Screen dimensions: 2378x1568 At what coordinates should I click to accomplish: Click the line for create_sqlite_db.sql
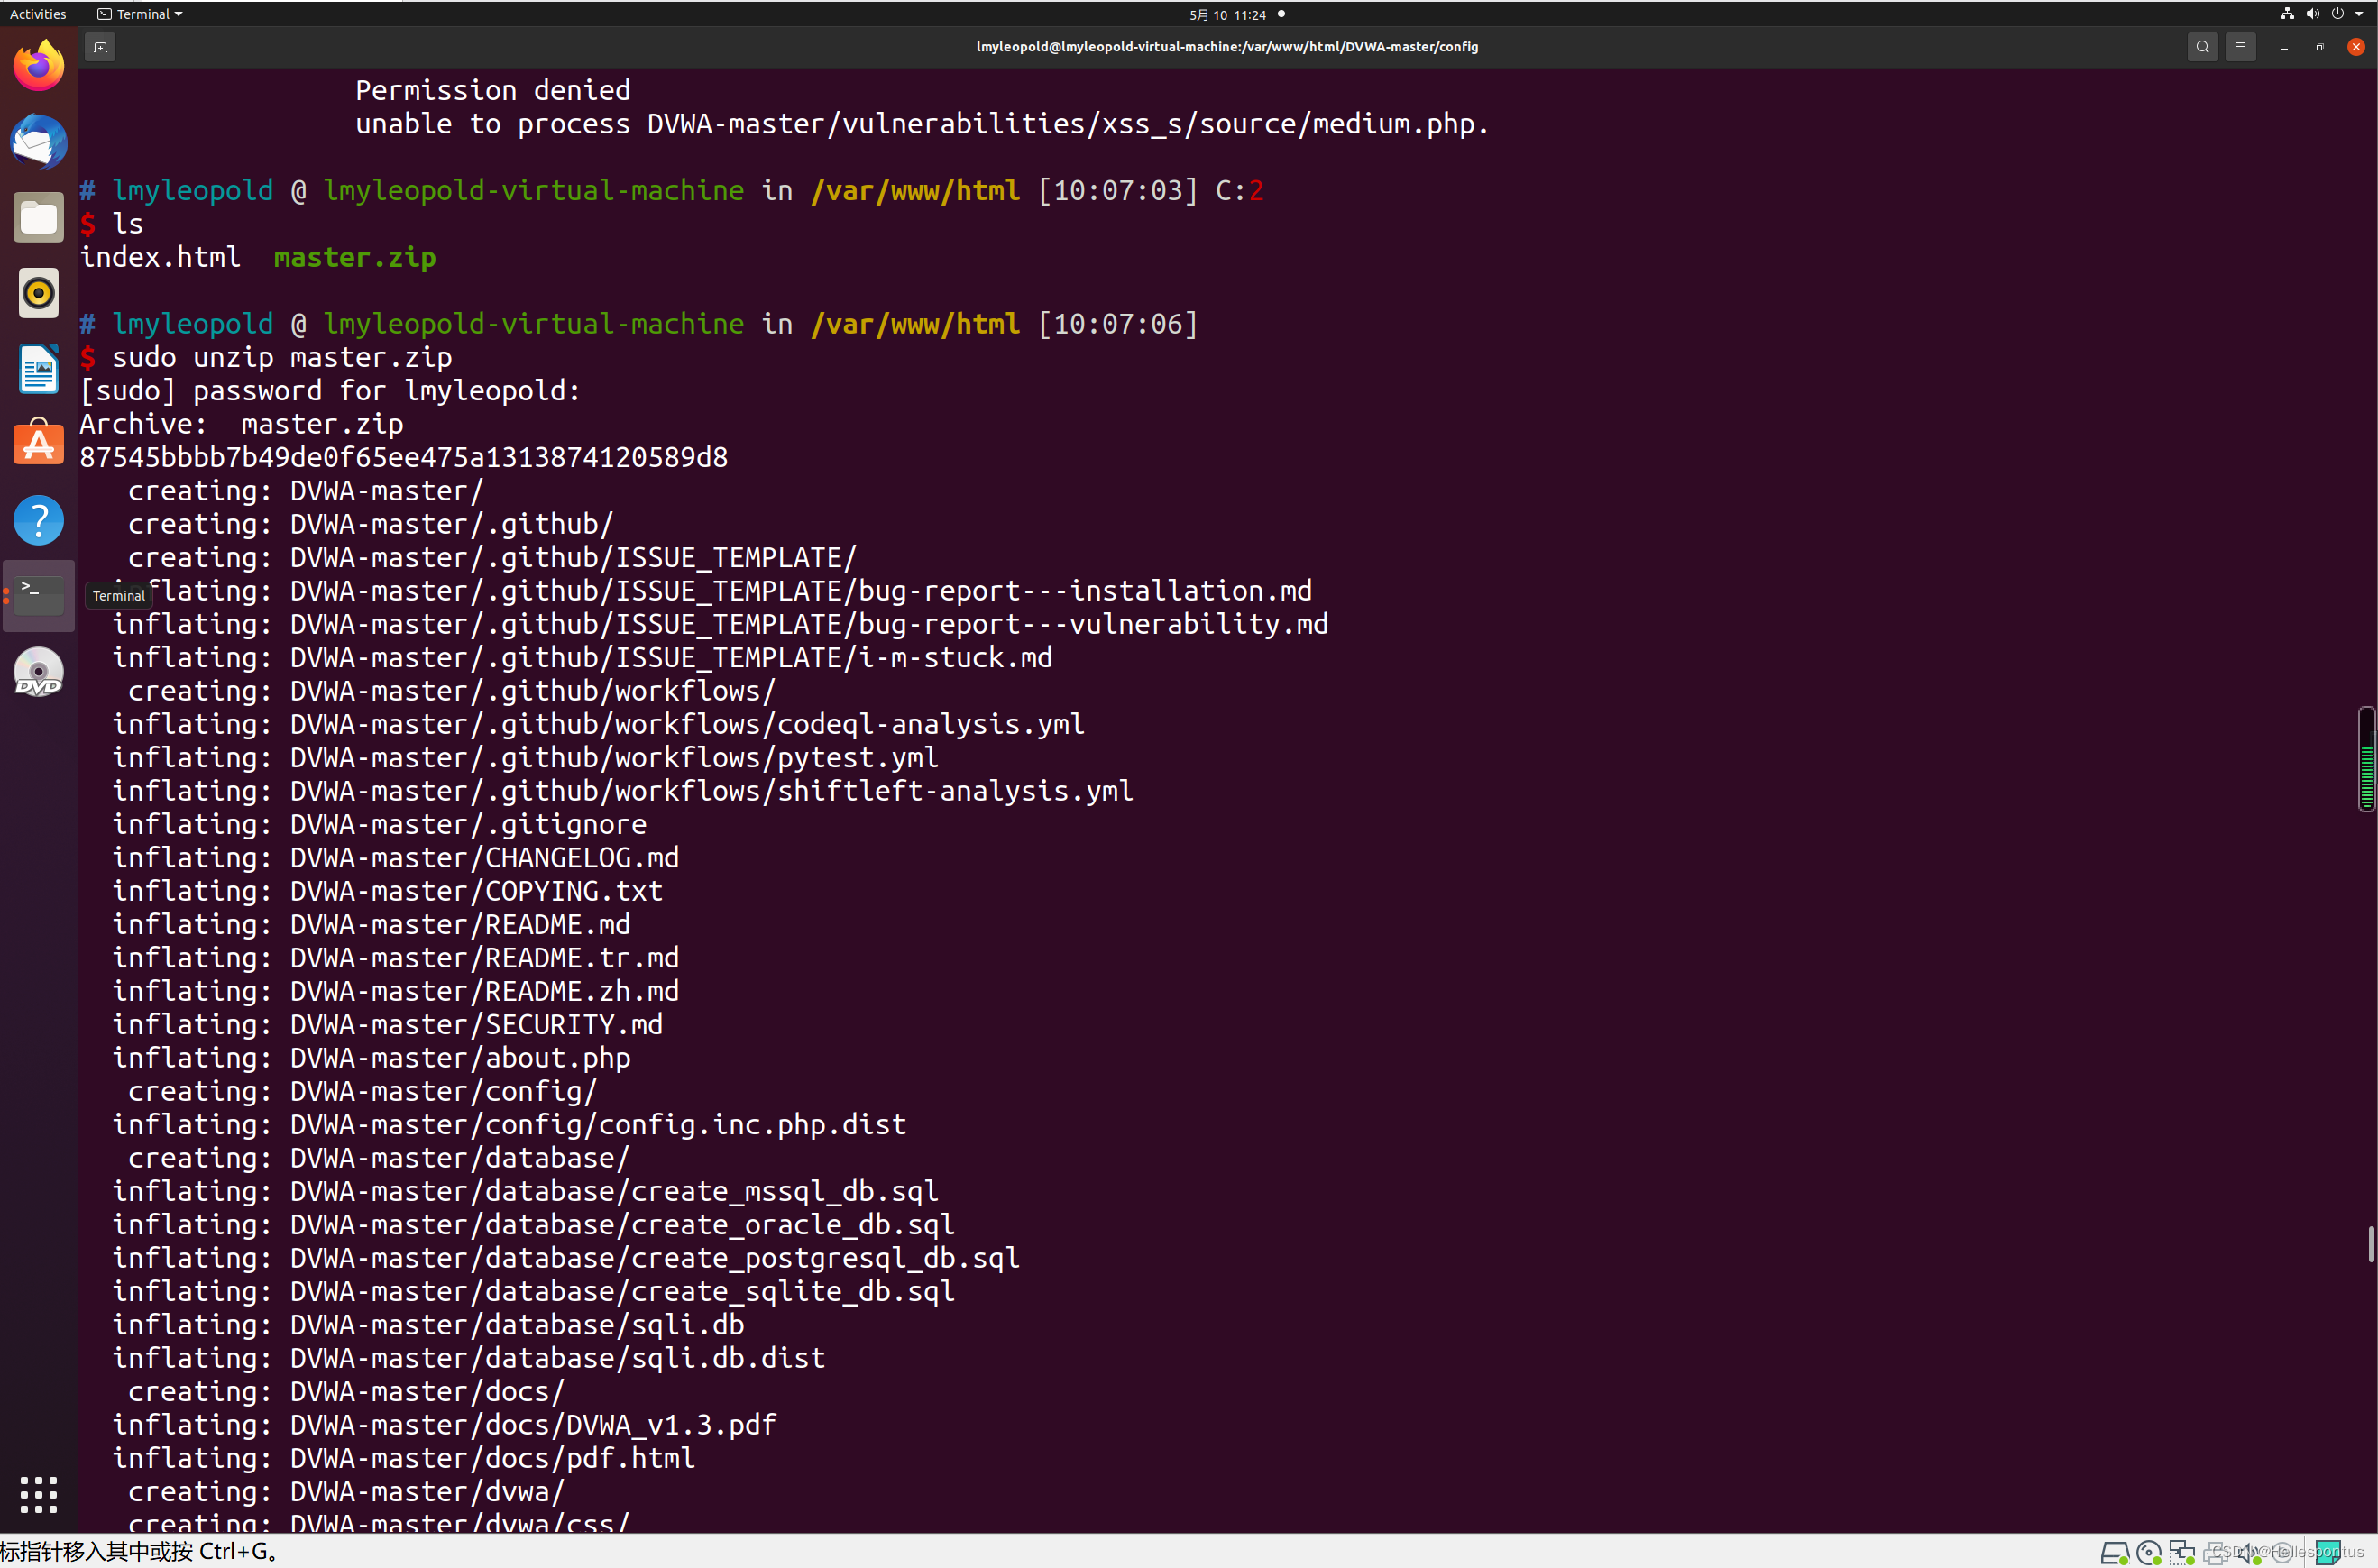tap(533, 1291)
